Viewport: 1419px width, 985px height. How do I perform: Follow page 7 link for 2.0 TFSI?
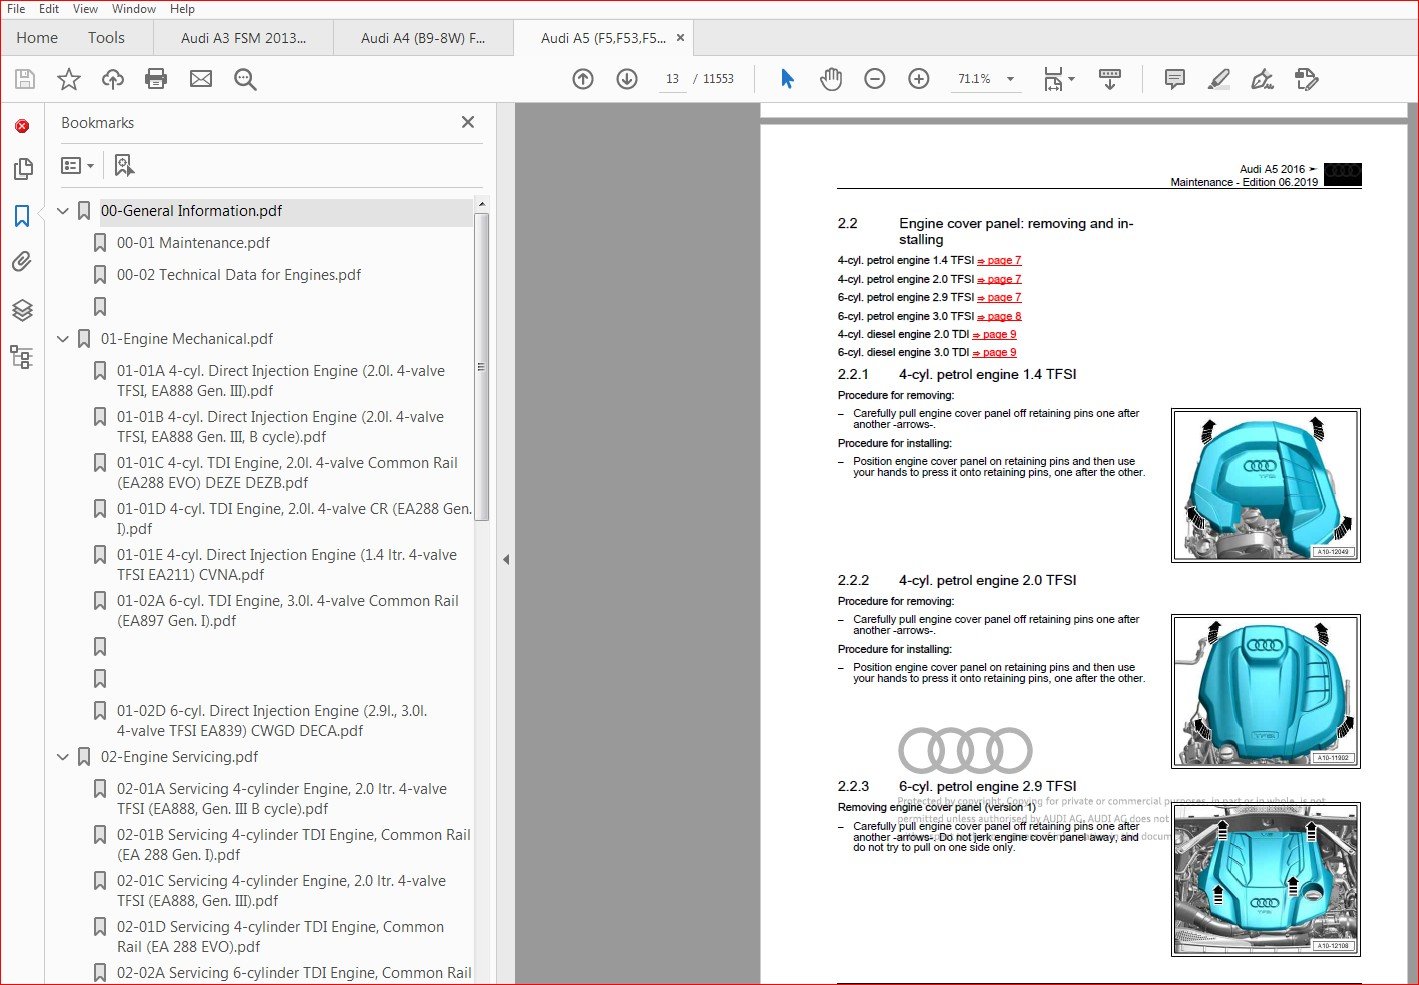[x=999, y=280]
